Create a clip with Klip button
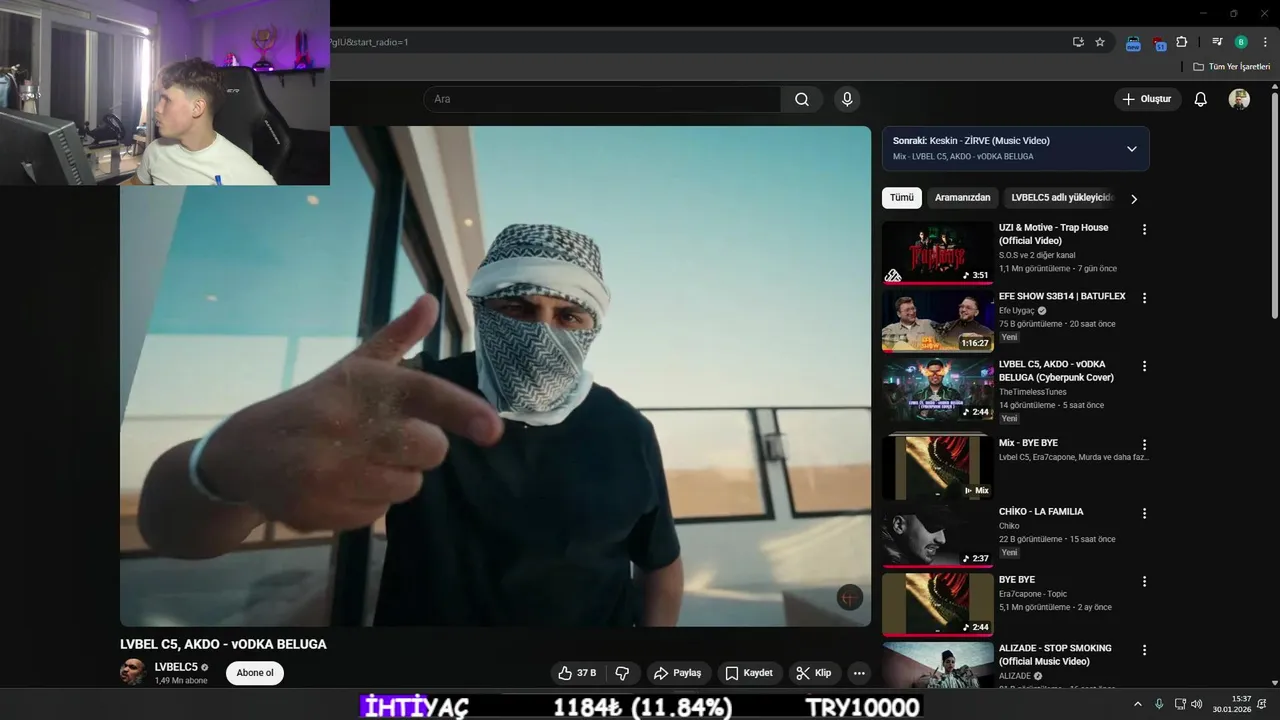Screen dimensions: 1280x720 814,673
